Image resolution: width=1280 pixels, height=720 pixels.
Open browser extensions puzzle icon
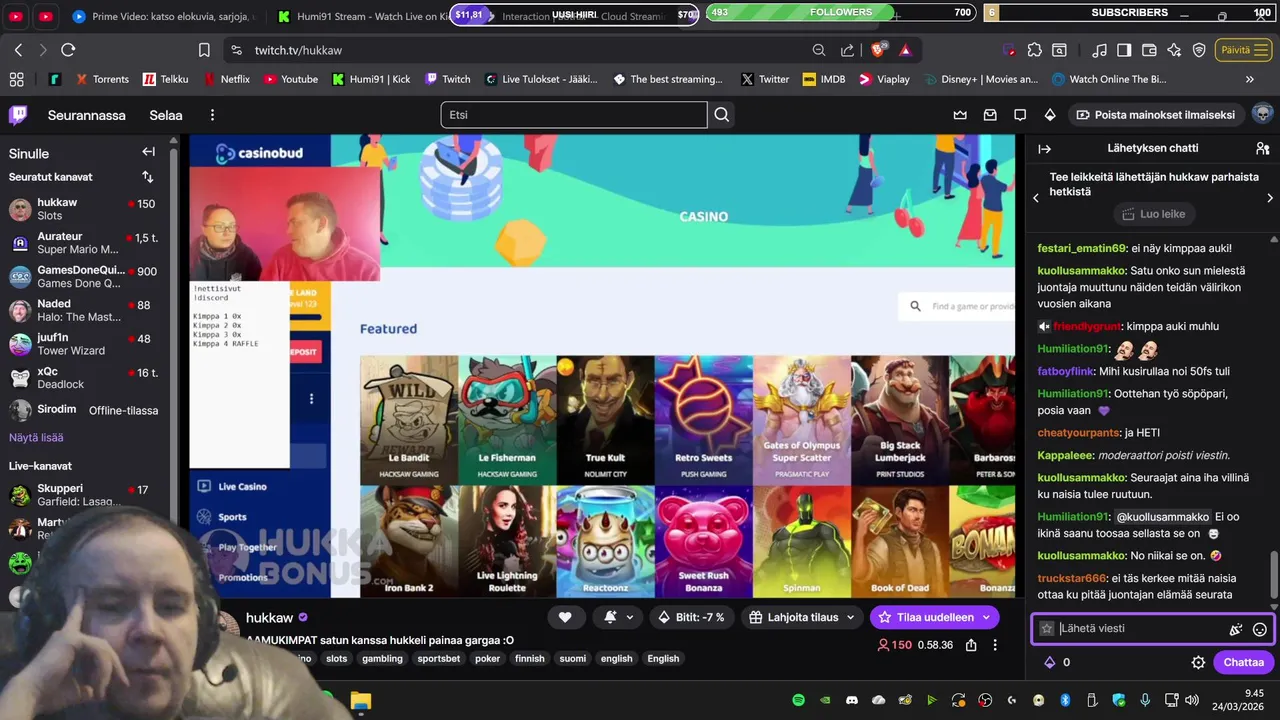tap(1034, 50)
